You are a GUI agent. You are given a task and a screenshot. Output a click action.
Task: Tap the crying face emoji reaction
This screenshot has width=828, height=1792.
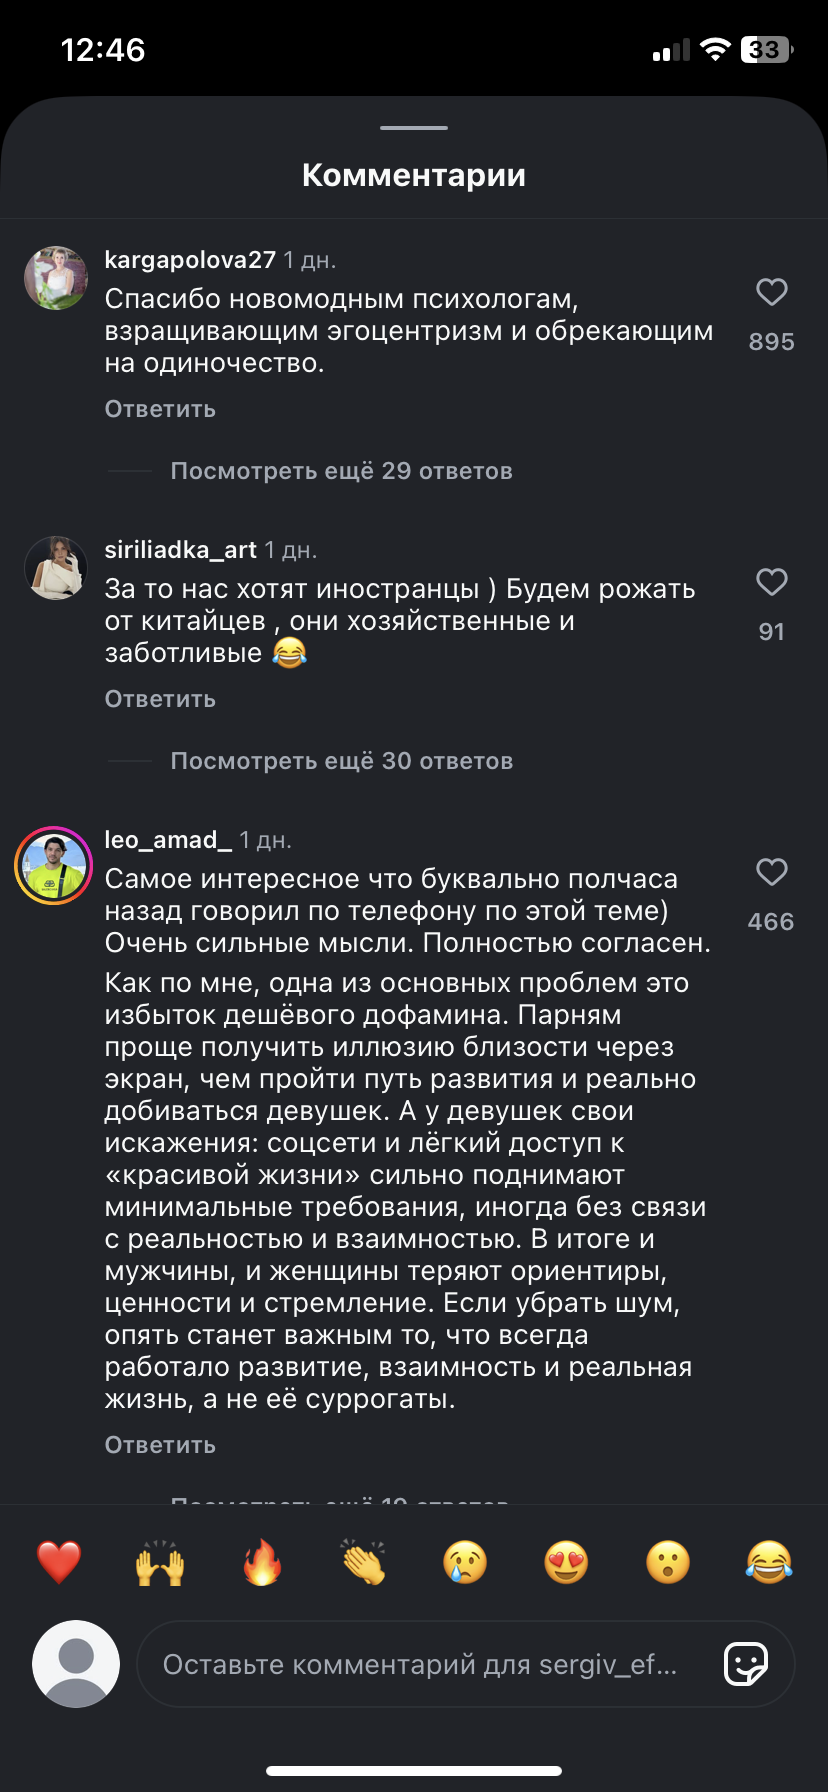coord(465,1562)
